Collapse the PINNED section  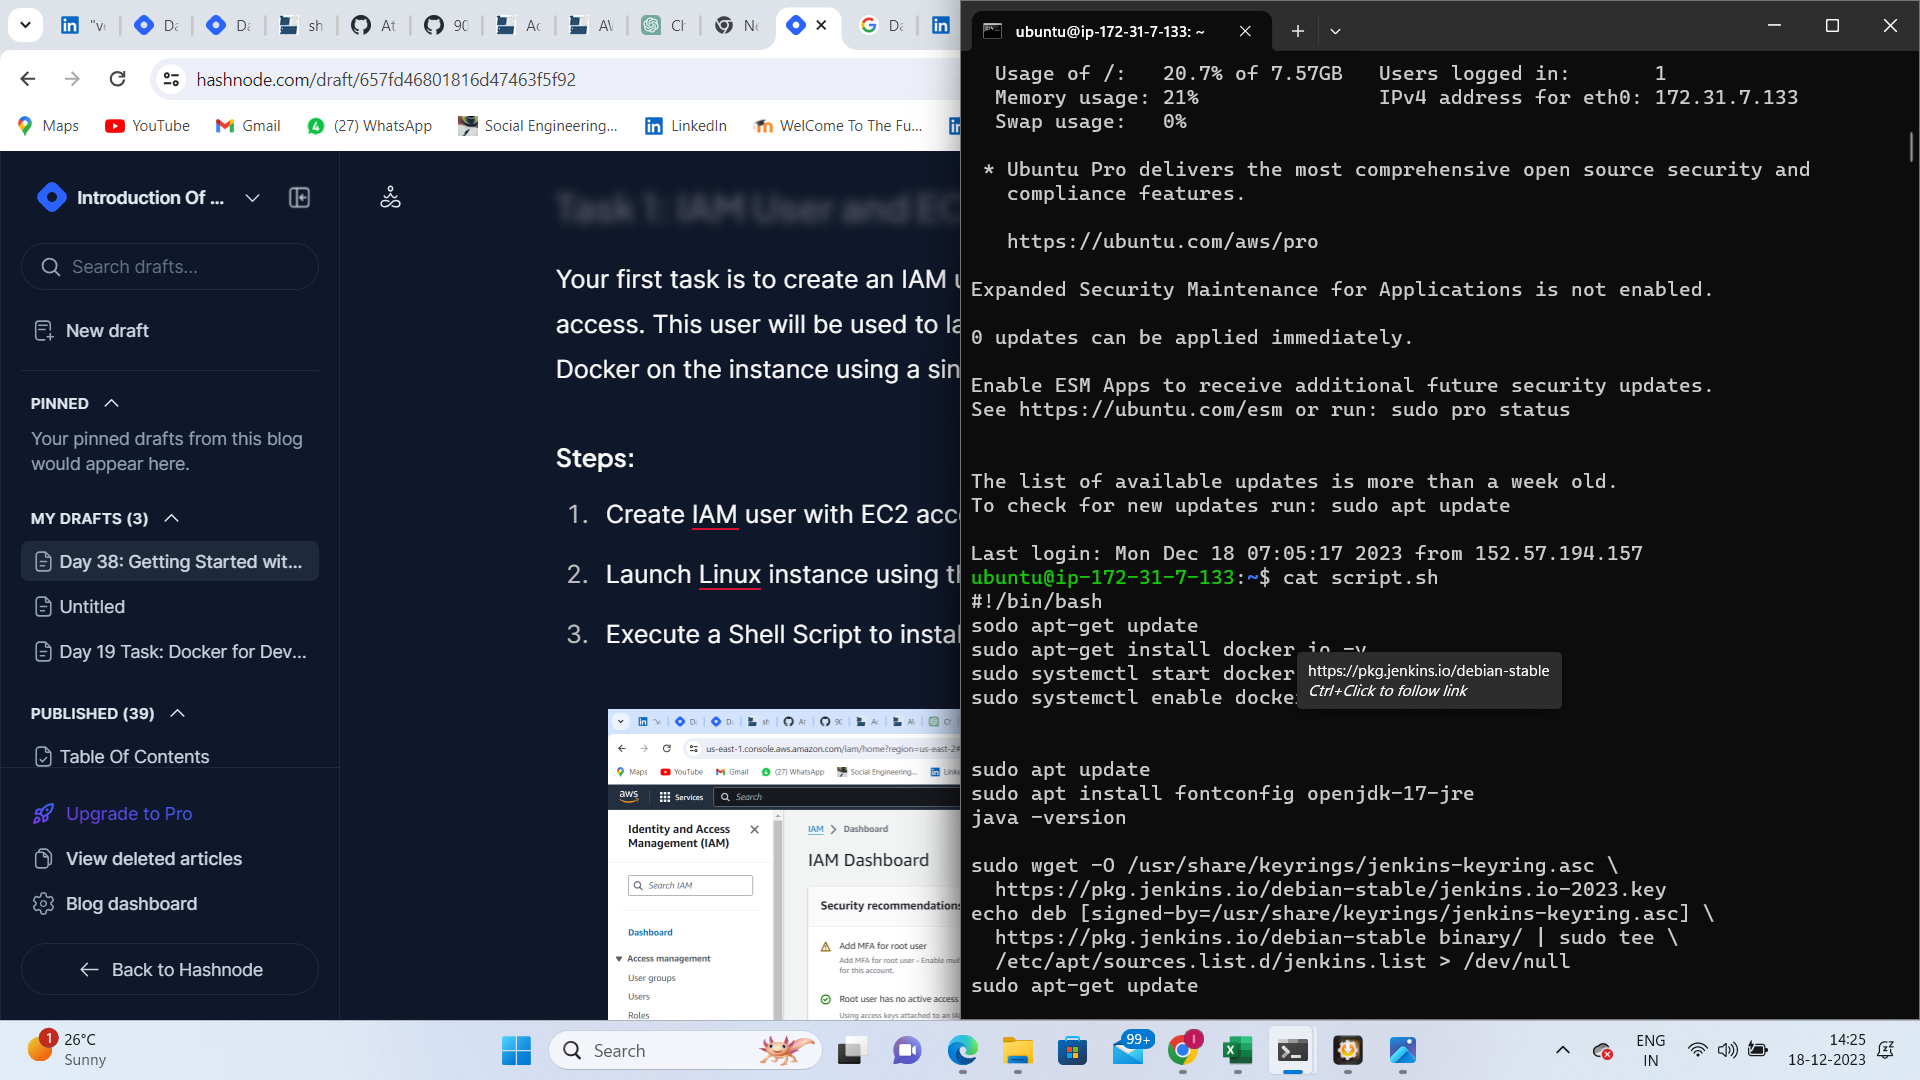(x=112, y=403)
